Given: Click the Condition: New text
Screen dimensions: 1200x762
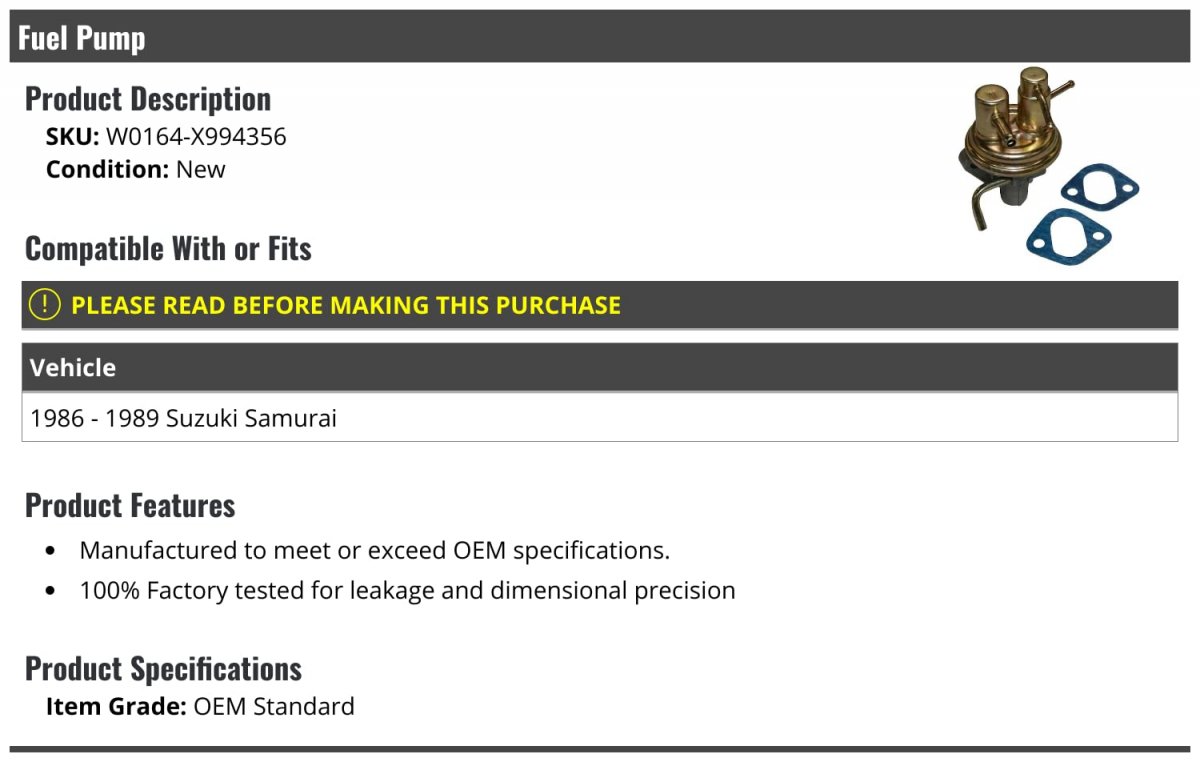Looking at the screenshot, I should click(136, 169).
